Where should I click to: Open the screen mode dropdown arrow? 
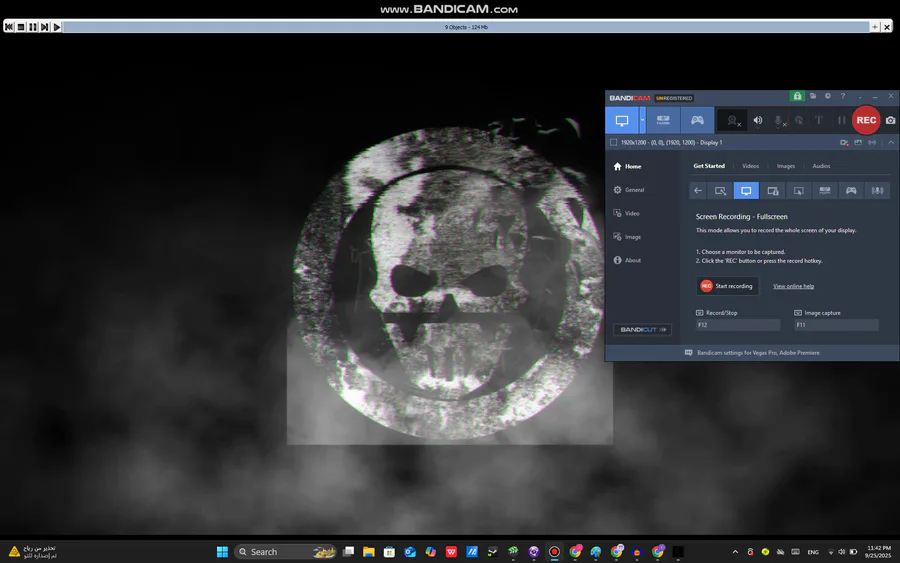(x=642, y=121)
